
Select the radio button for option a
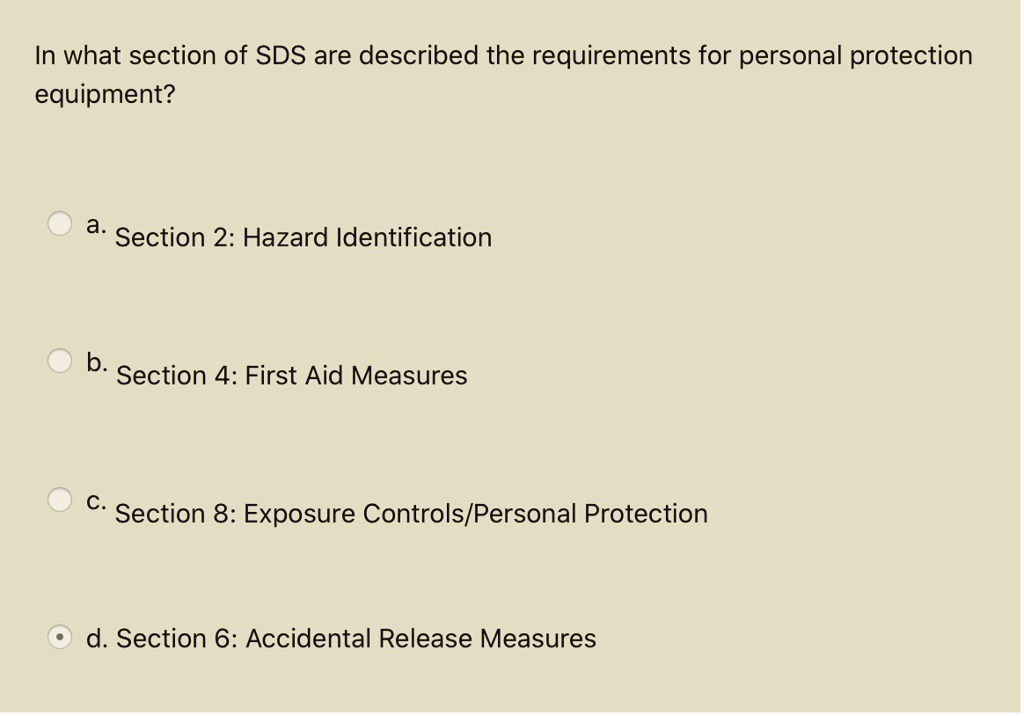[x=60, y=223]
